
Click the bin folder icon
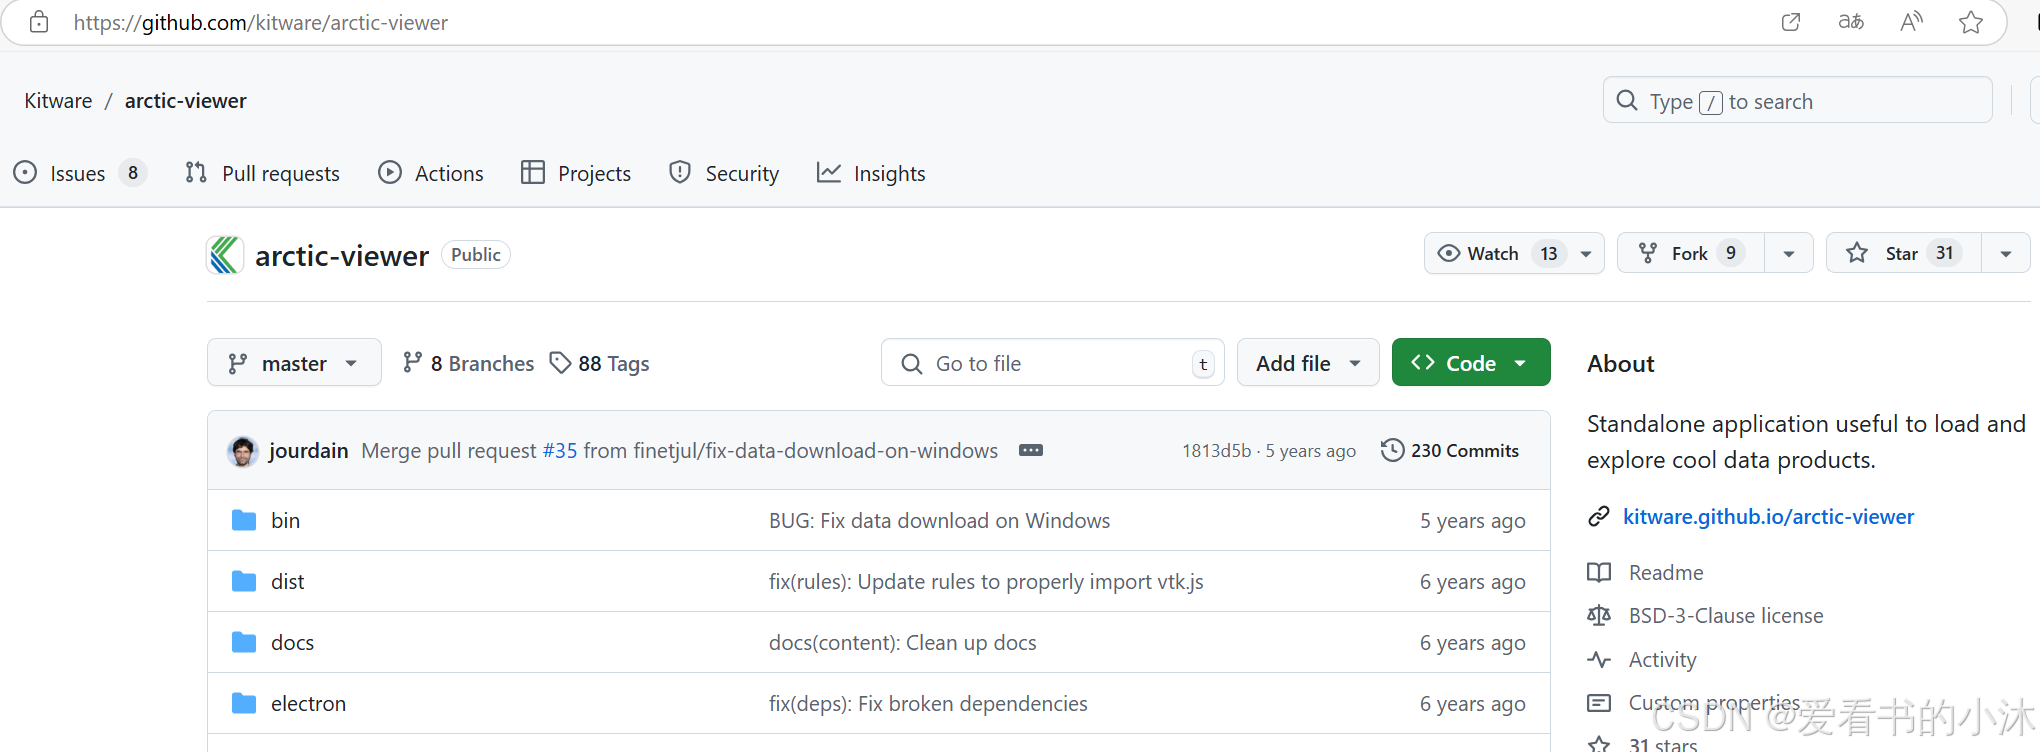tap(244, 520)
